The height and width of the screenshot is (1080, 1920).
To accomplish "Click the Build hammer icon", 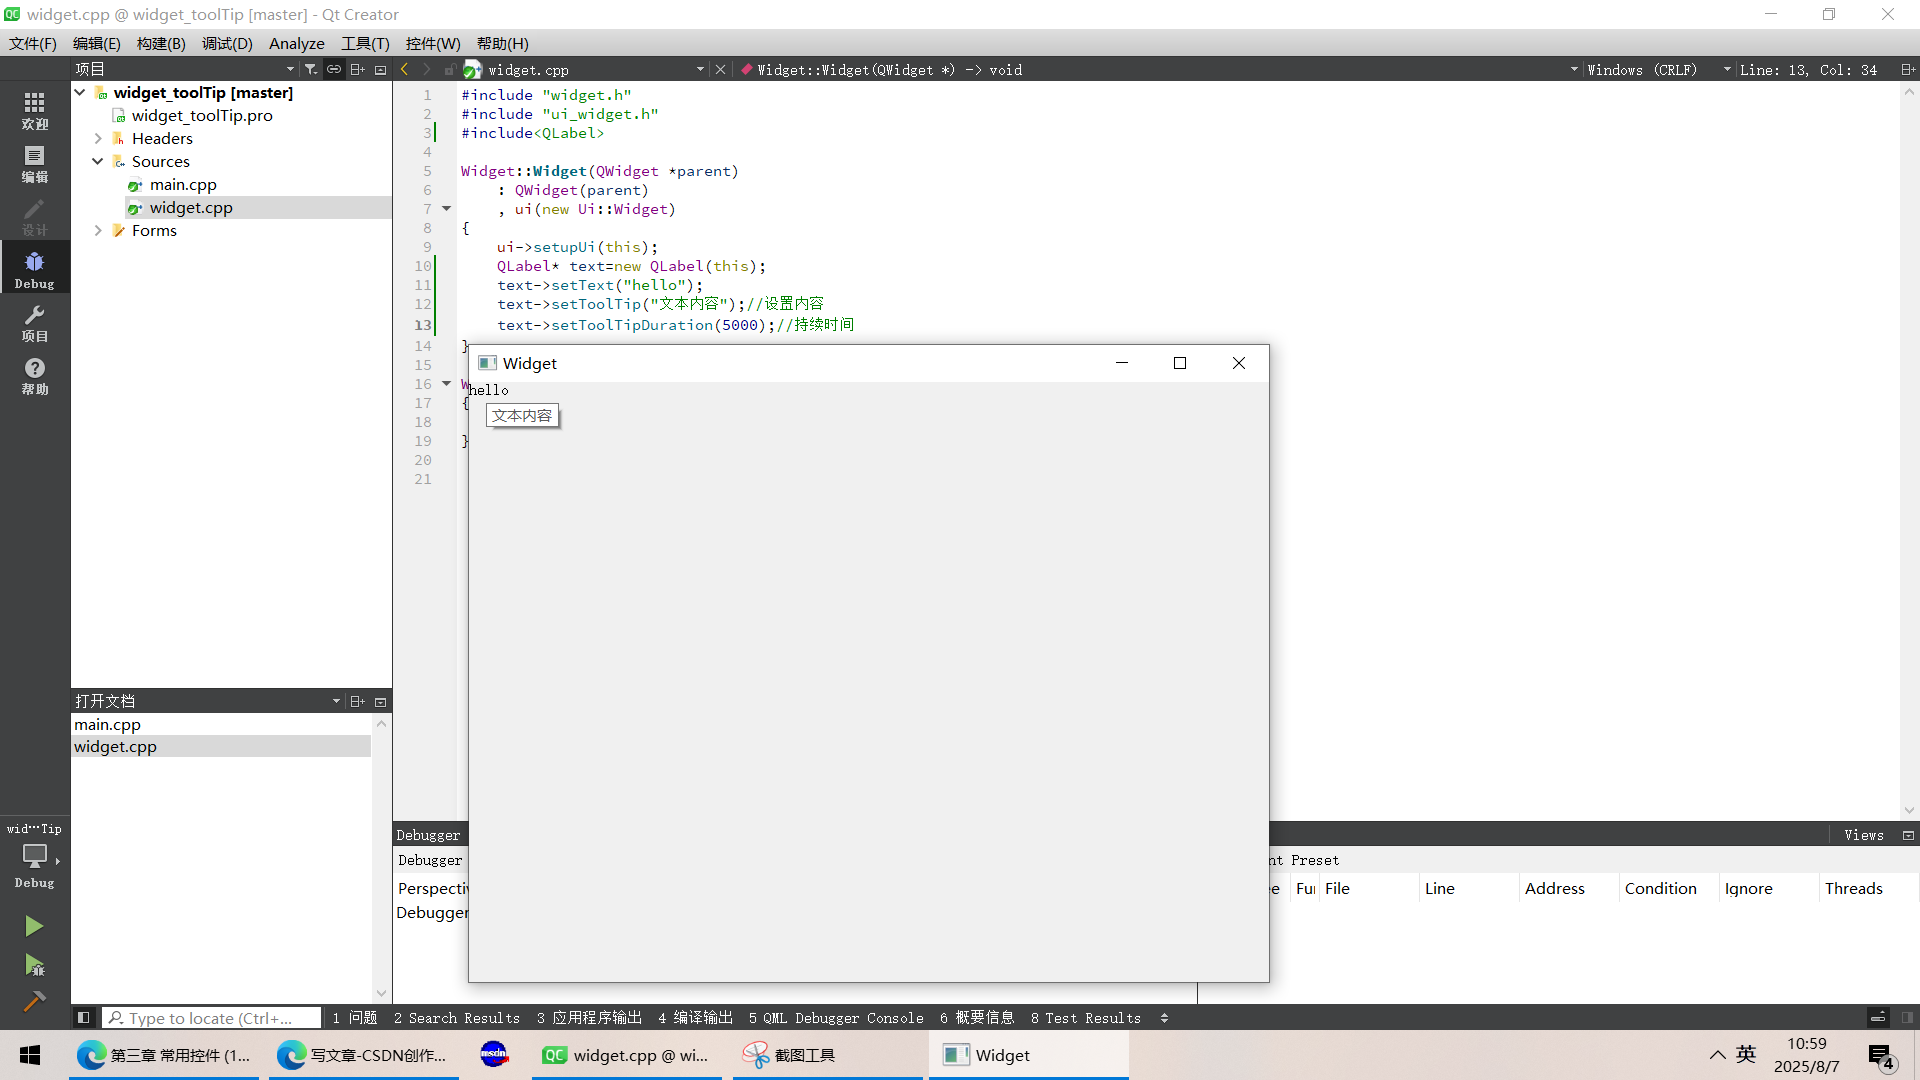I will click(34, 1001).
